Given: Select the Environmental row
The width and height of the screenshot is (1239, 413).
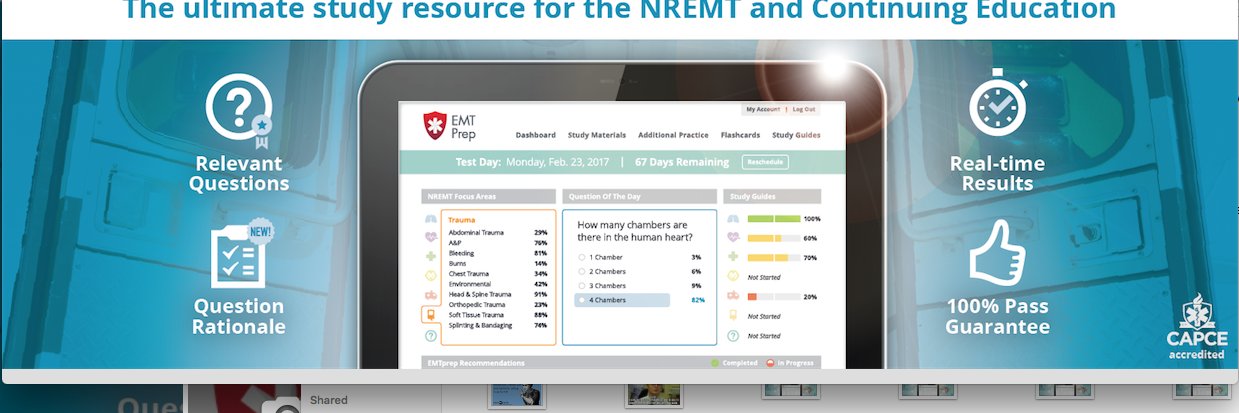Looking at the screenshot, I should 497,284.
